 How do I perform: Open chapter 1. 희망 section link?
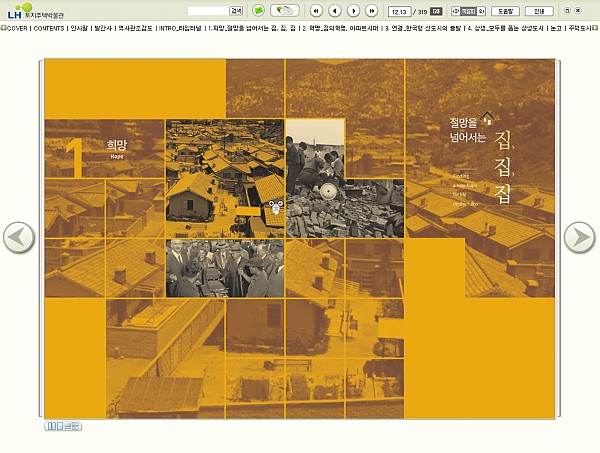point(252,28)
